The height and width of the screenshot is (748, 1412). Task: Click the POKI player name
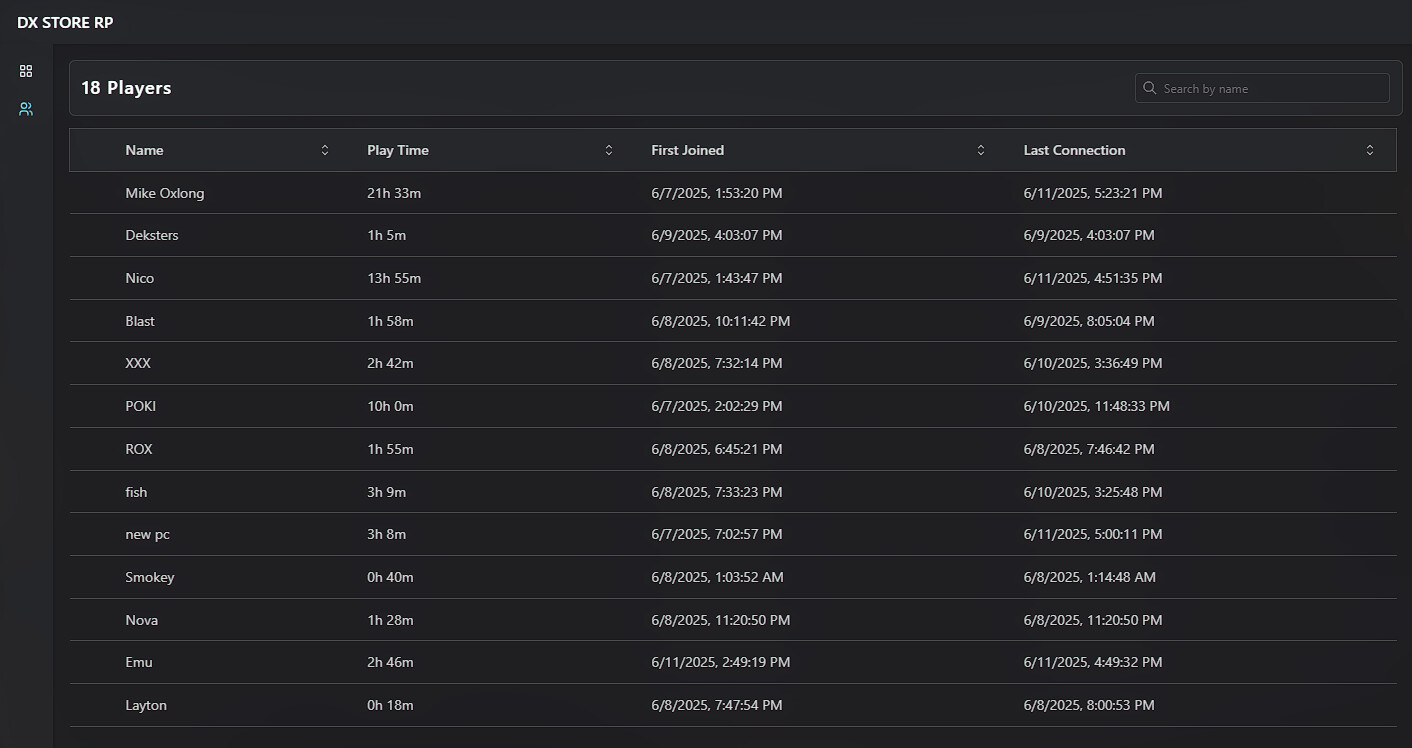coord(141,406)
